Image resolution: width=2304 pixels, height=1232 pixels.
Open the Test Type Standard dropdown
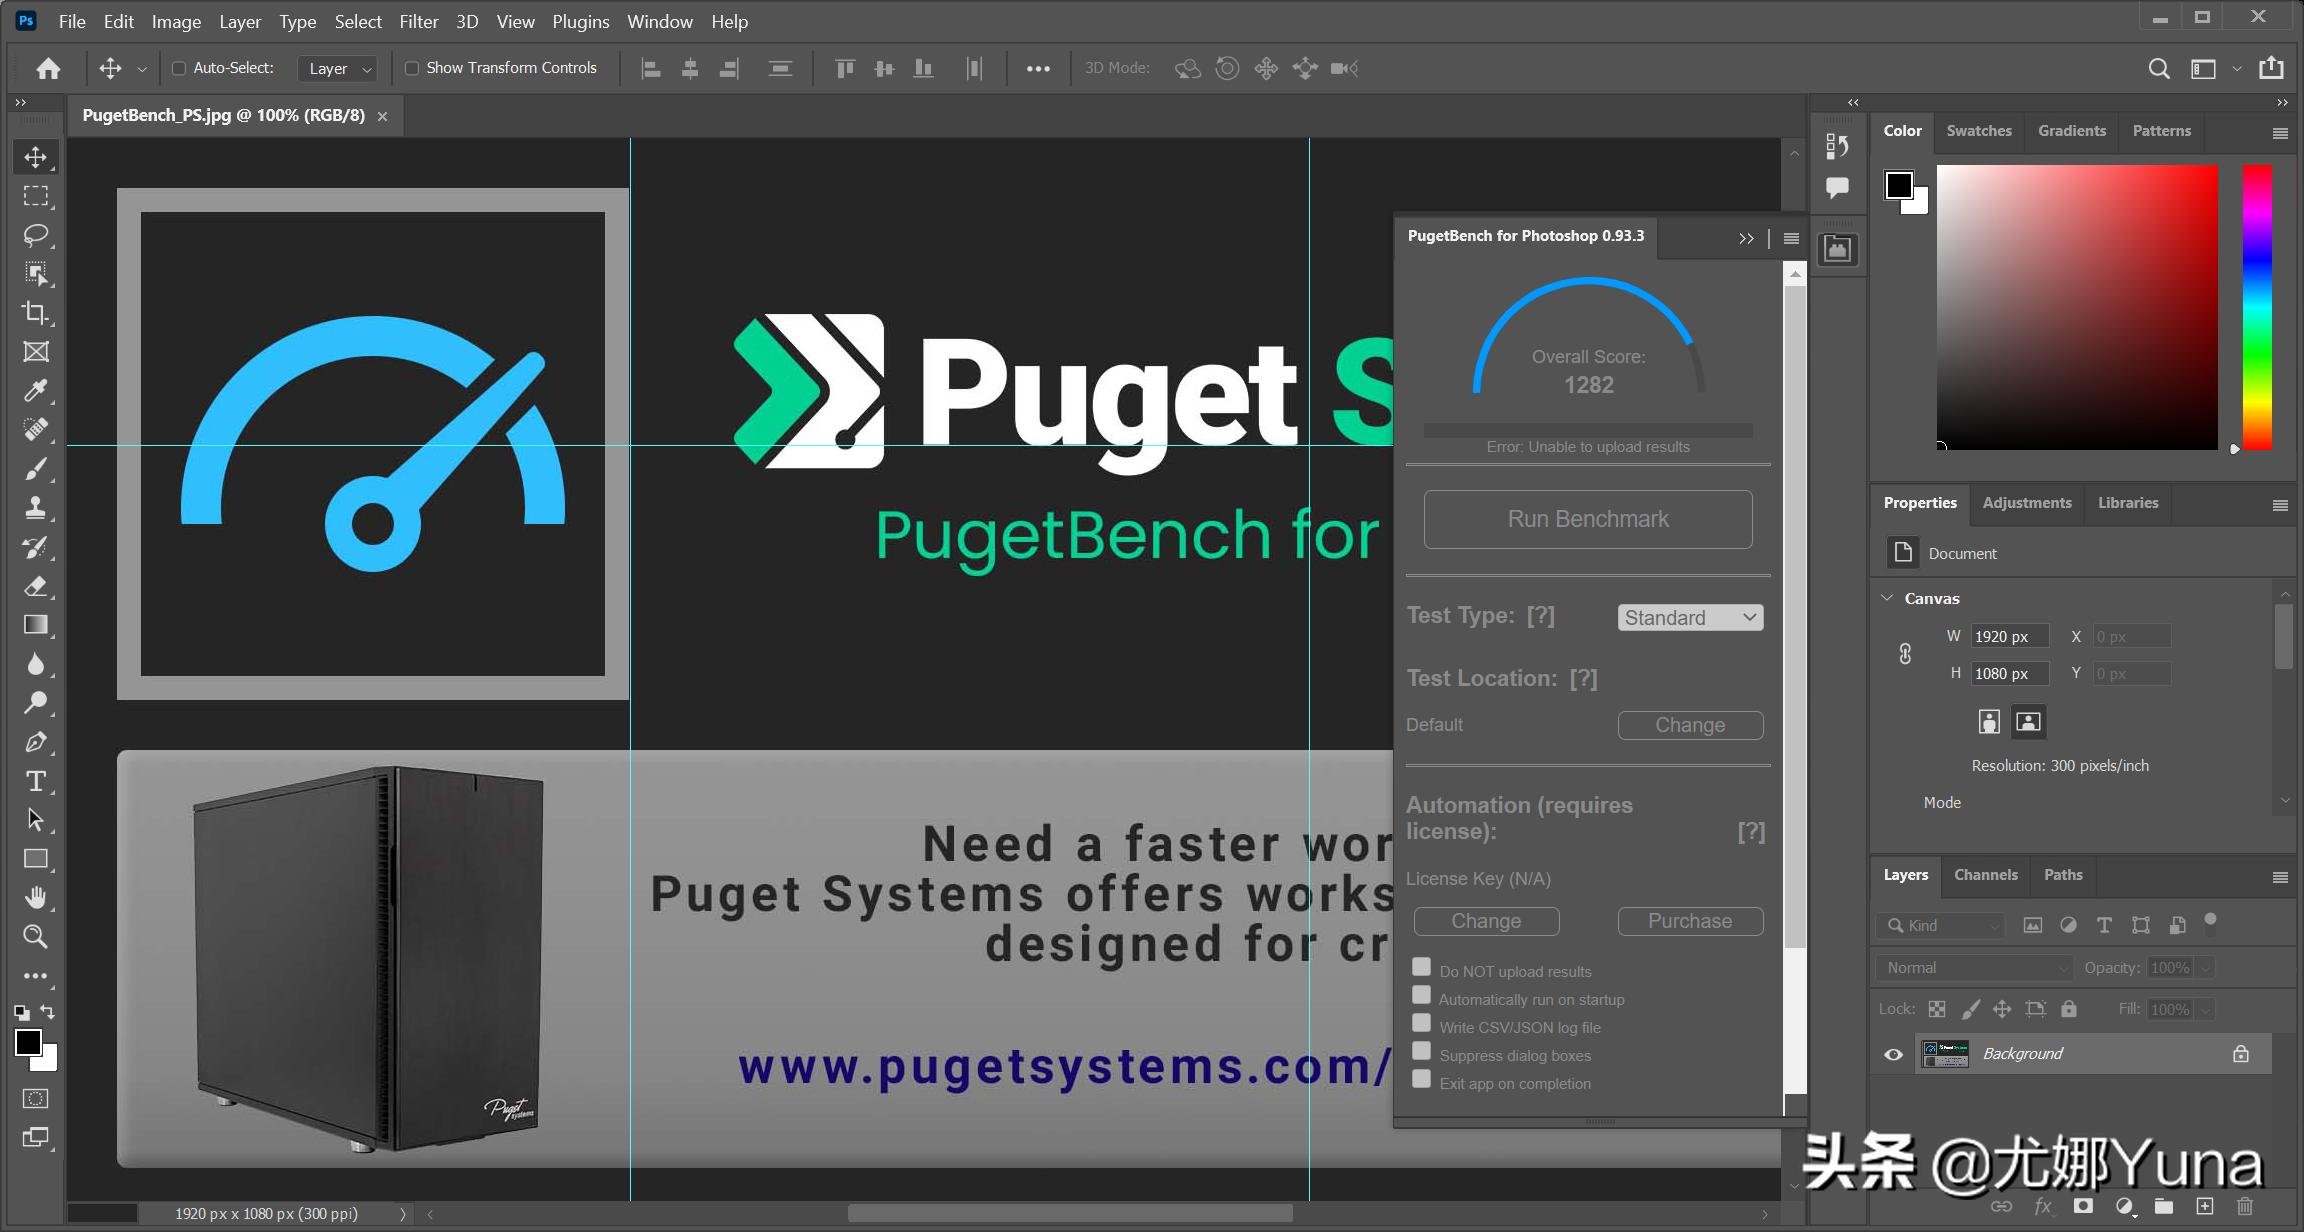click(1690, 618)
